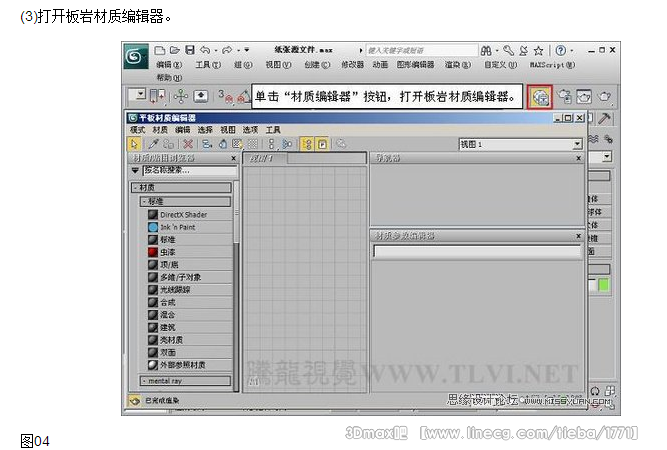Image resolution: width=667 pixels, height=450 pixels.
Task: Click the keyword search box in title bar
Action: coord(421,50)
